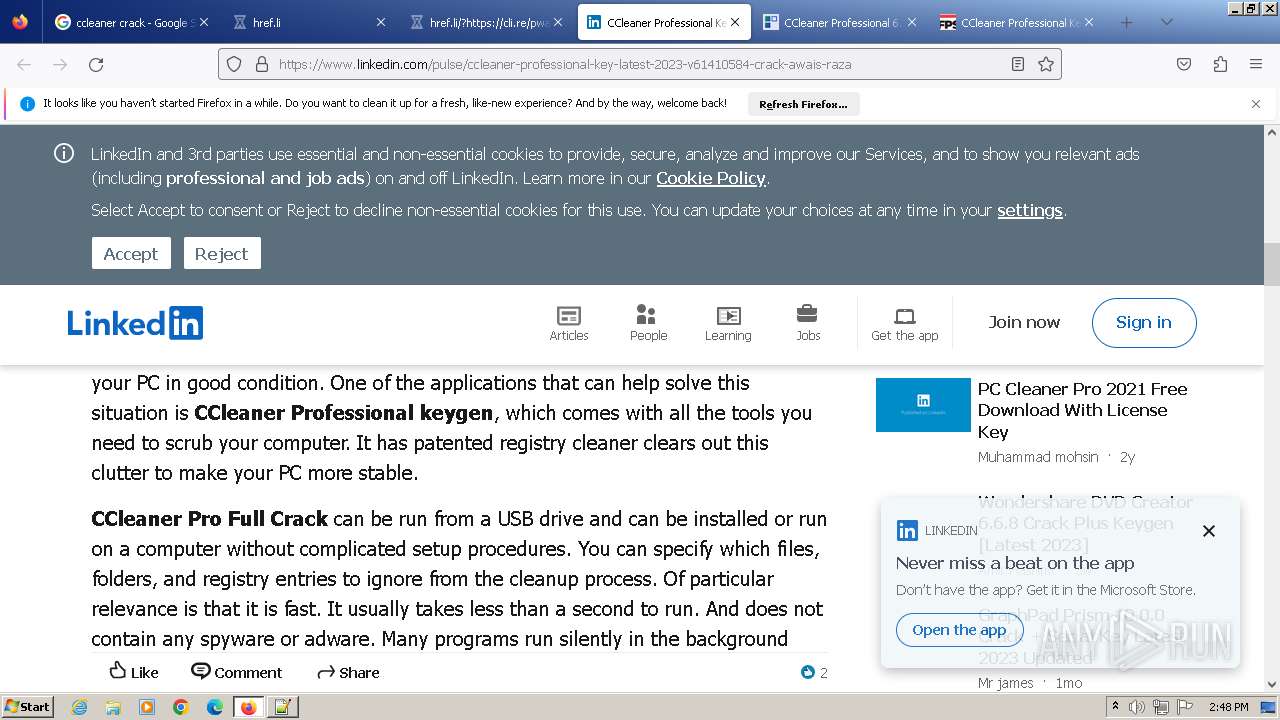
Task: Open the Save to Pocket icon
Action: tap(1184, 64)
